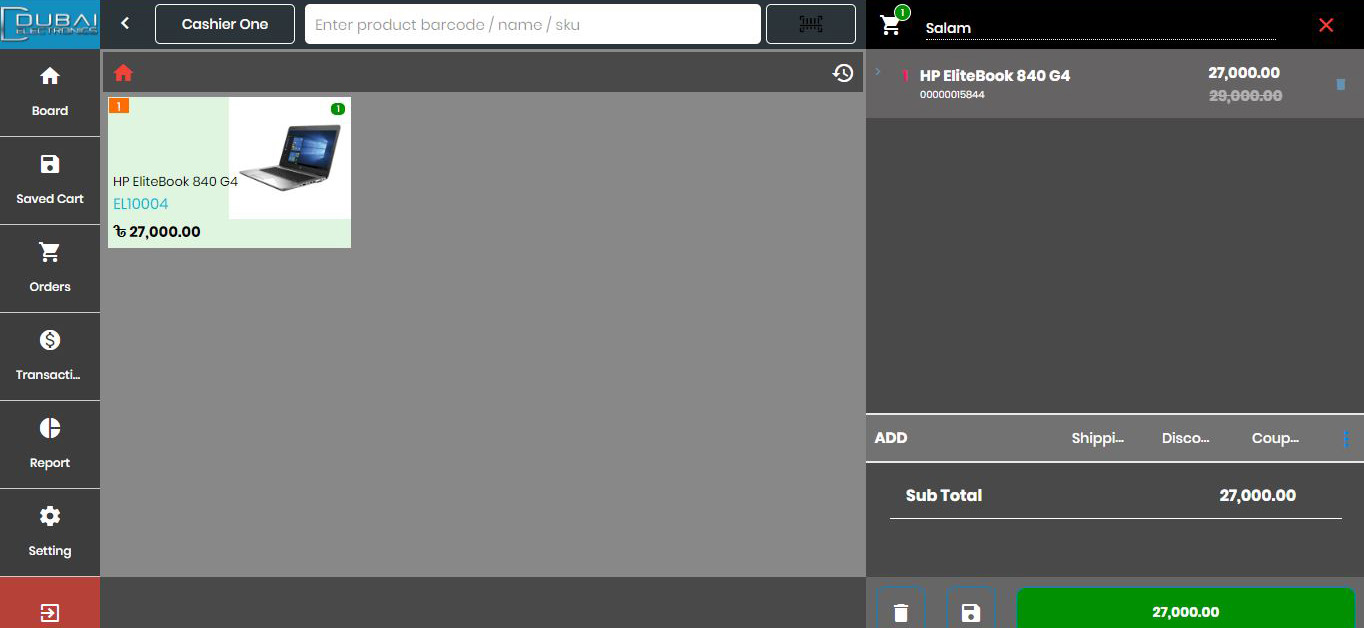Screen dimensions: 1364x628
Task: Click the Cashier One button
Action: pos(225,24)
